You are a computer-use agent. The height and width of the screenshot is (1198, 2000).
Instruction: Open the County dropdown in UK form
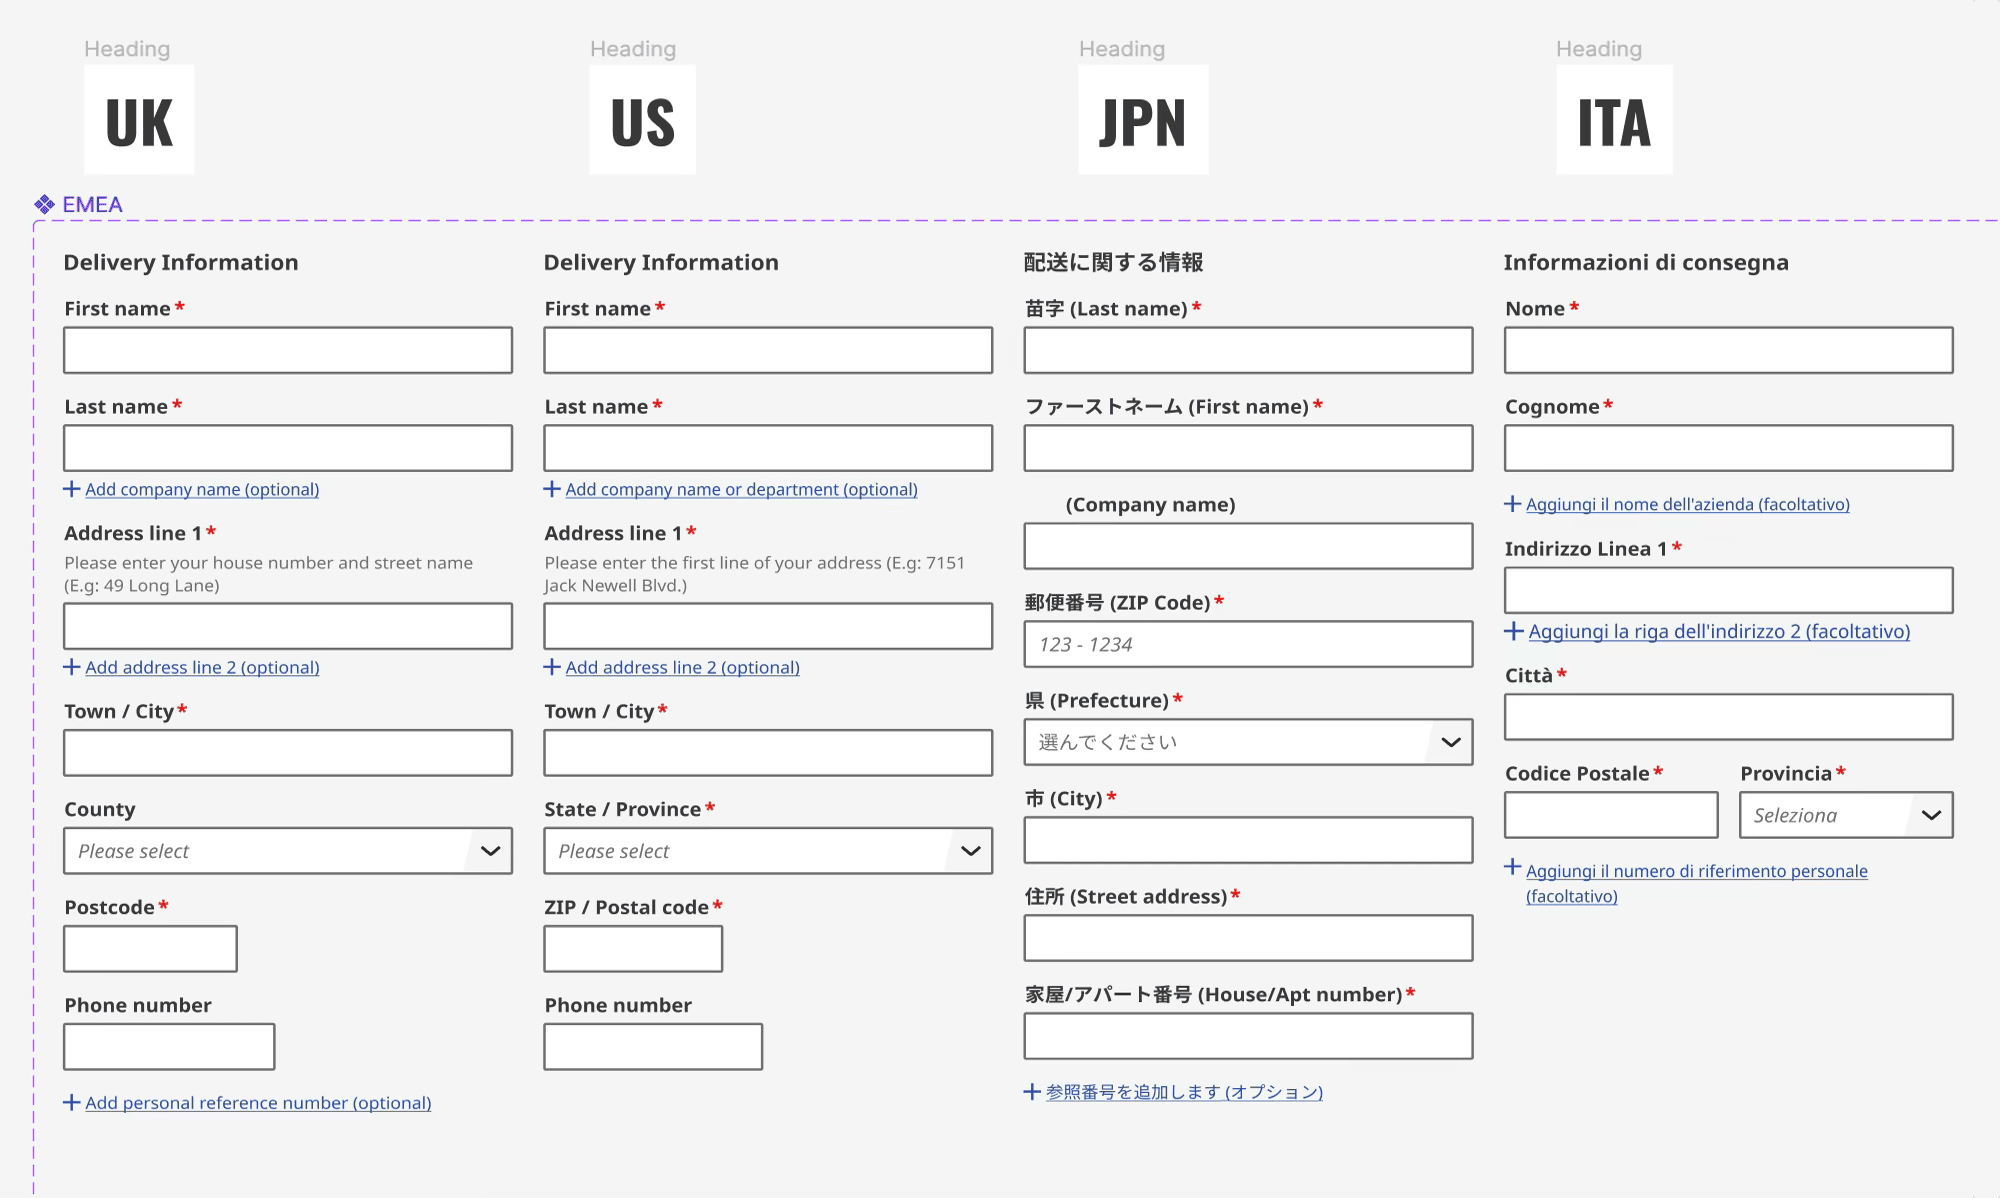click(287, 851)
